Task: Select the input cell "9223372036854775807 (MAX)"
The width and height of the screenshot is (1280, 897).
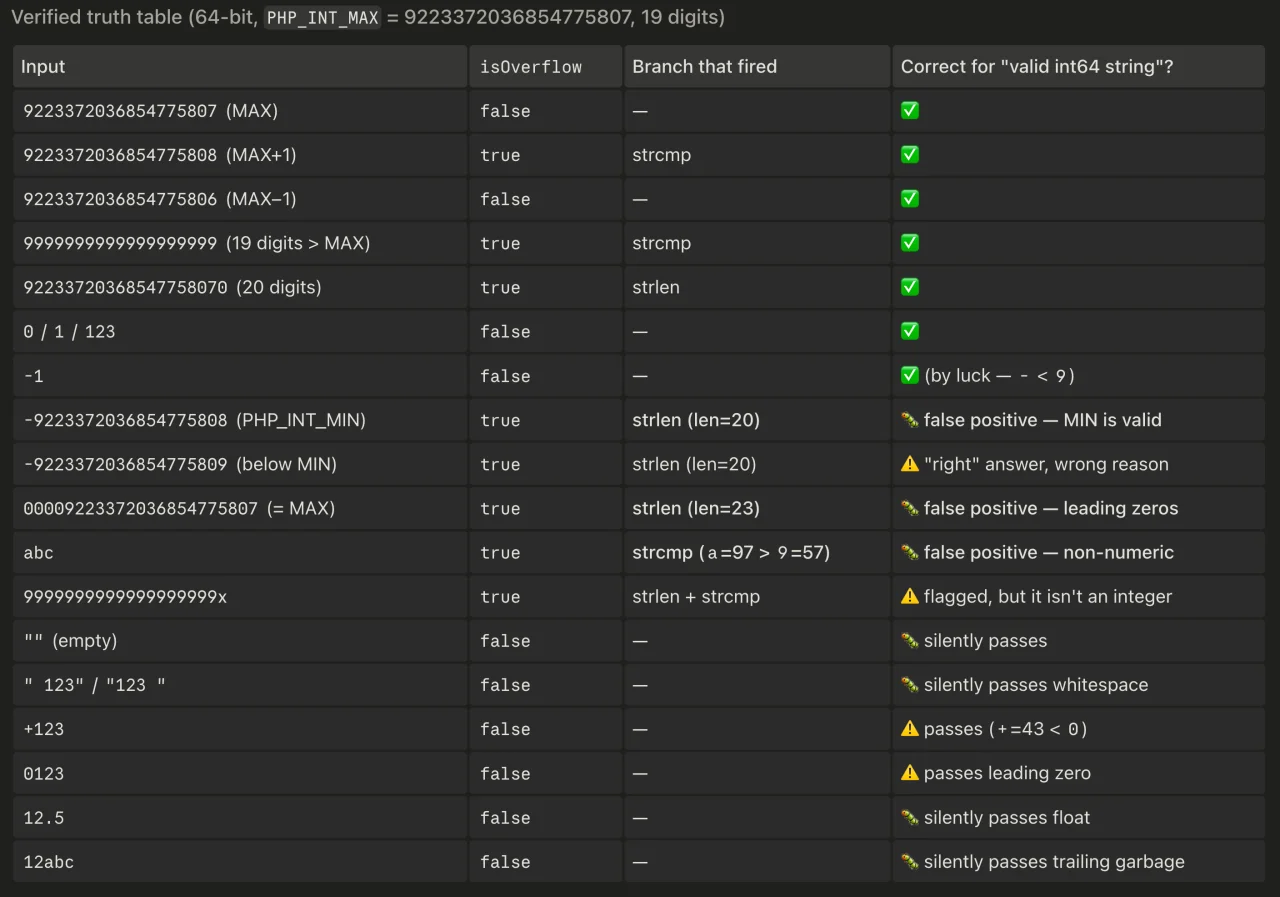Action: click(x=240, y=111)
